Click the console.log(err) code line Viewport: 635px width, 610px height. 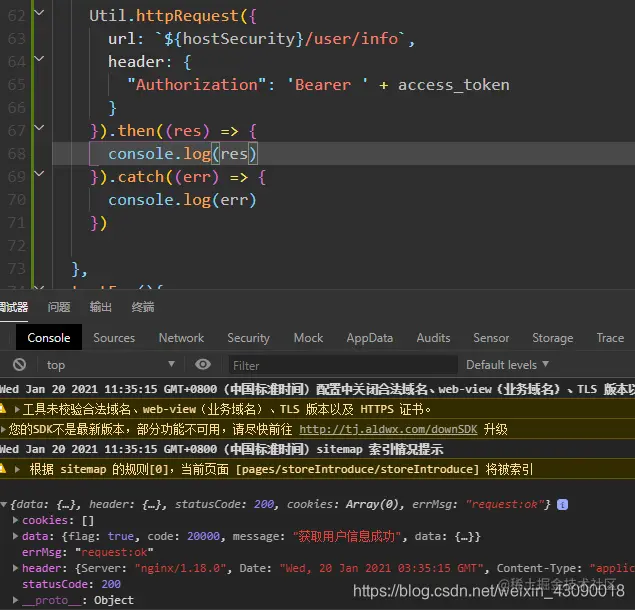click(x=182, y=200)
